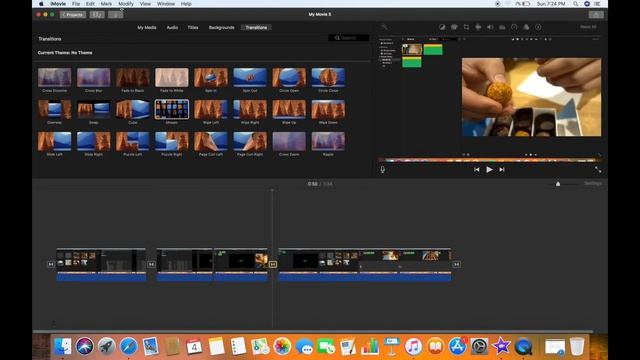
Task: Click the viewer scrubber bar under preview
Action: pyautogui.click(x=489, y=160)
